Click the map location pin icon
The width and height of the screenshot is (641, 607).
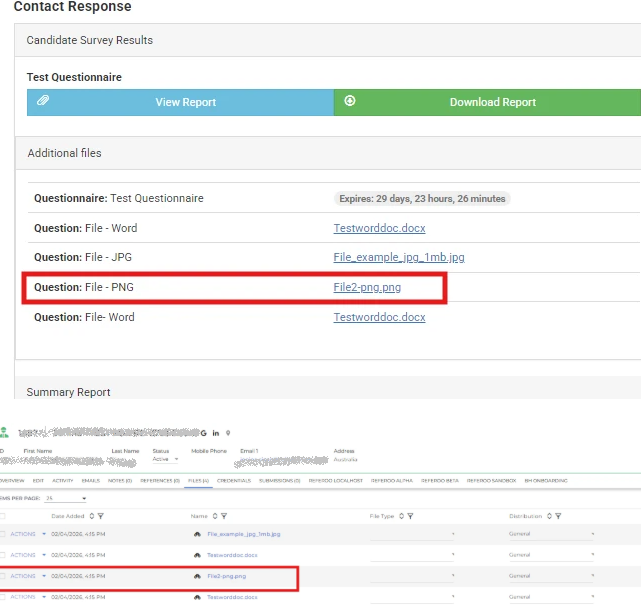pyautogui.click(x=229, y=433)
